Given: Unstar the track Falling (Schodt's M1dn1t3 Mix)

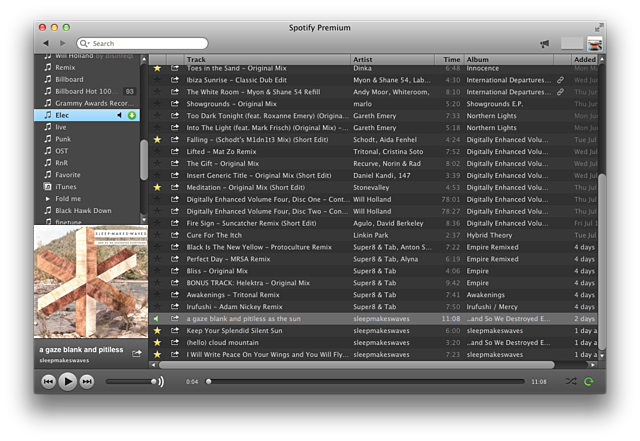Looking at the screenshot, I should point(157,140).
